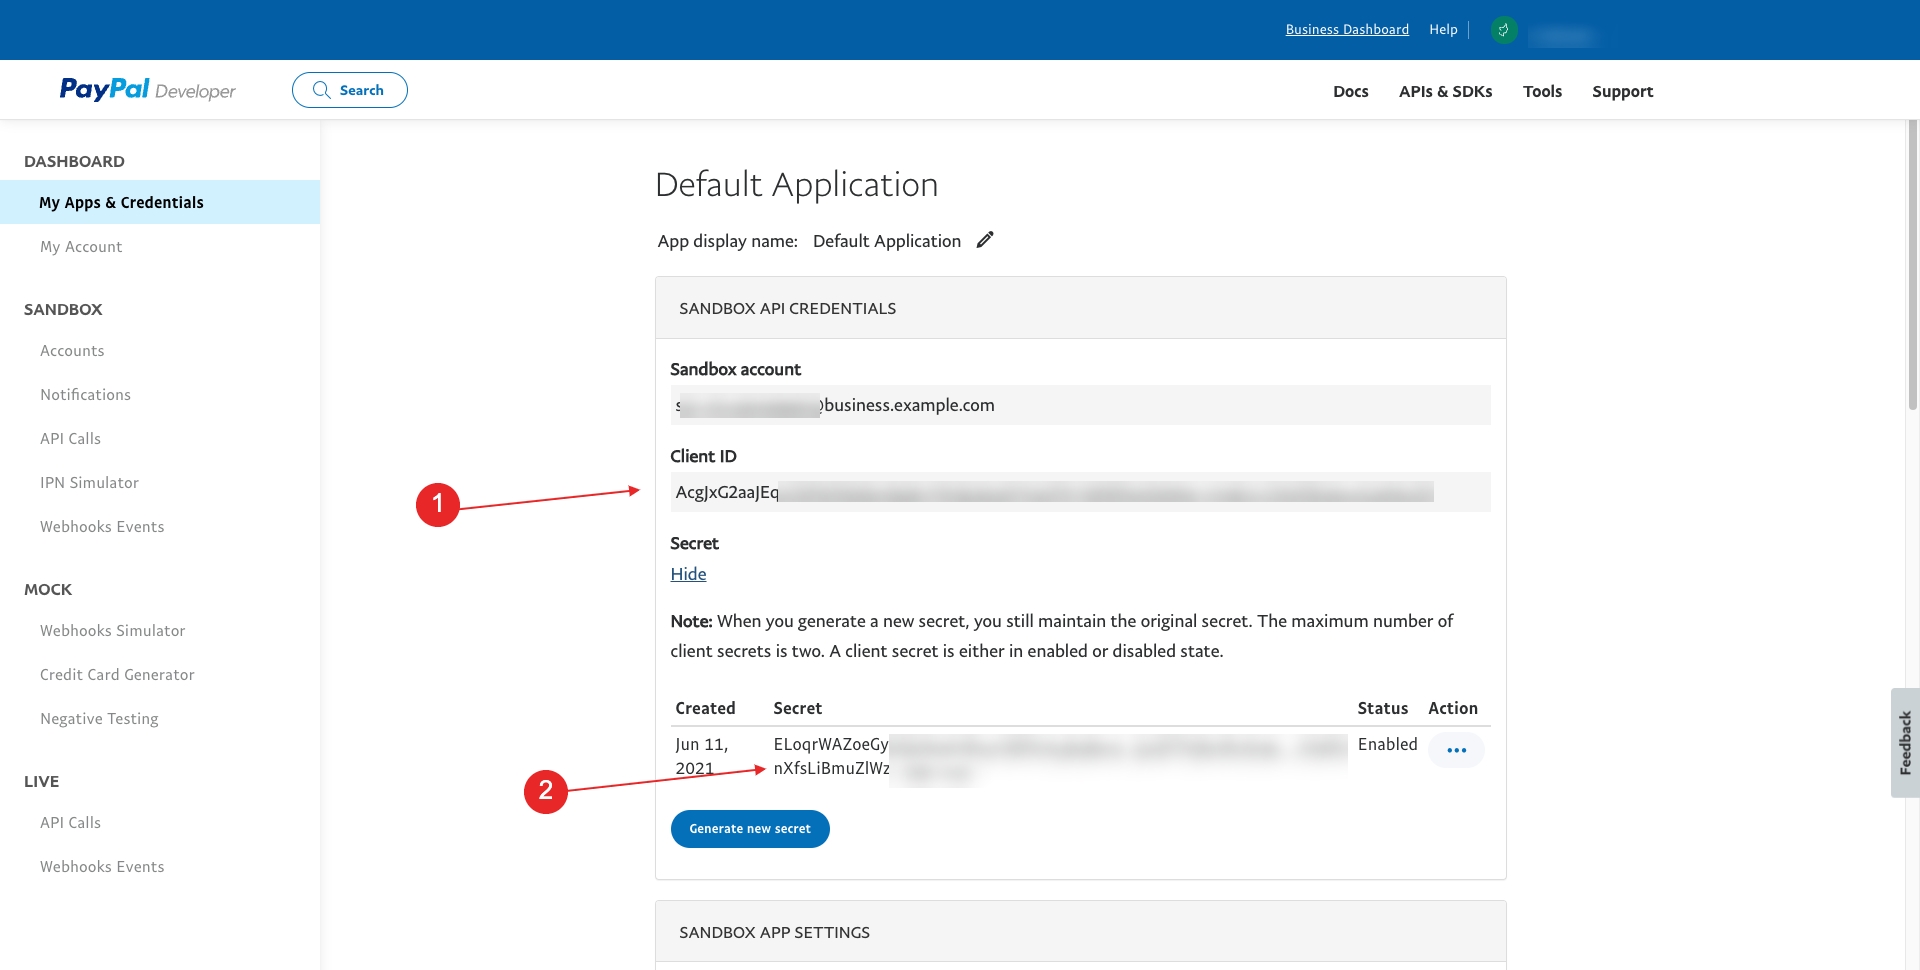This screenshot has height=970, width=1920.
Task: Click the Help link in top bar
Action: [1443, 30]
